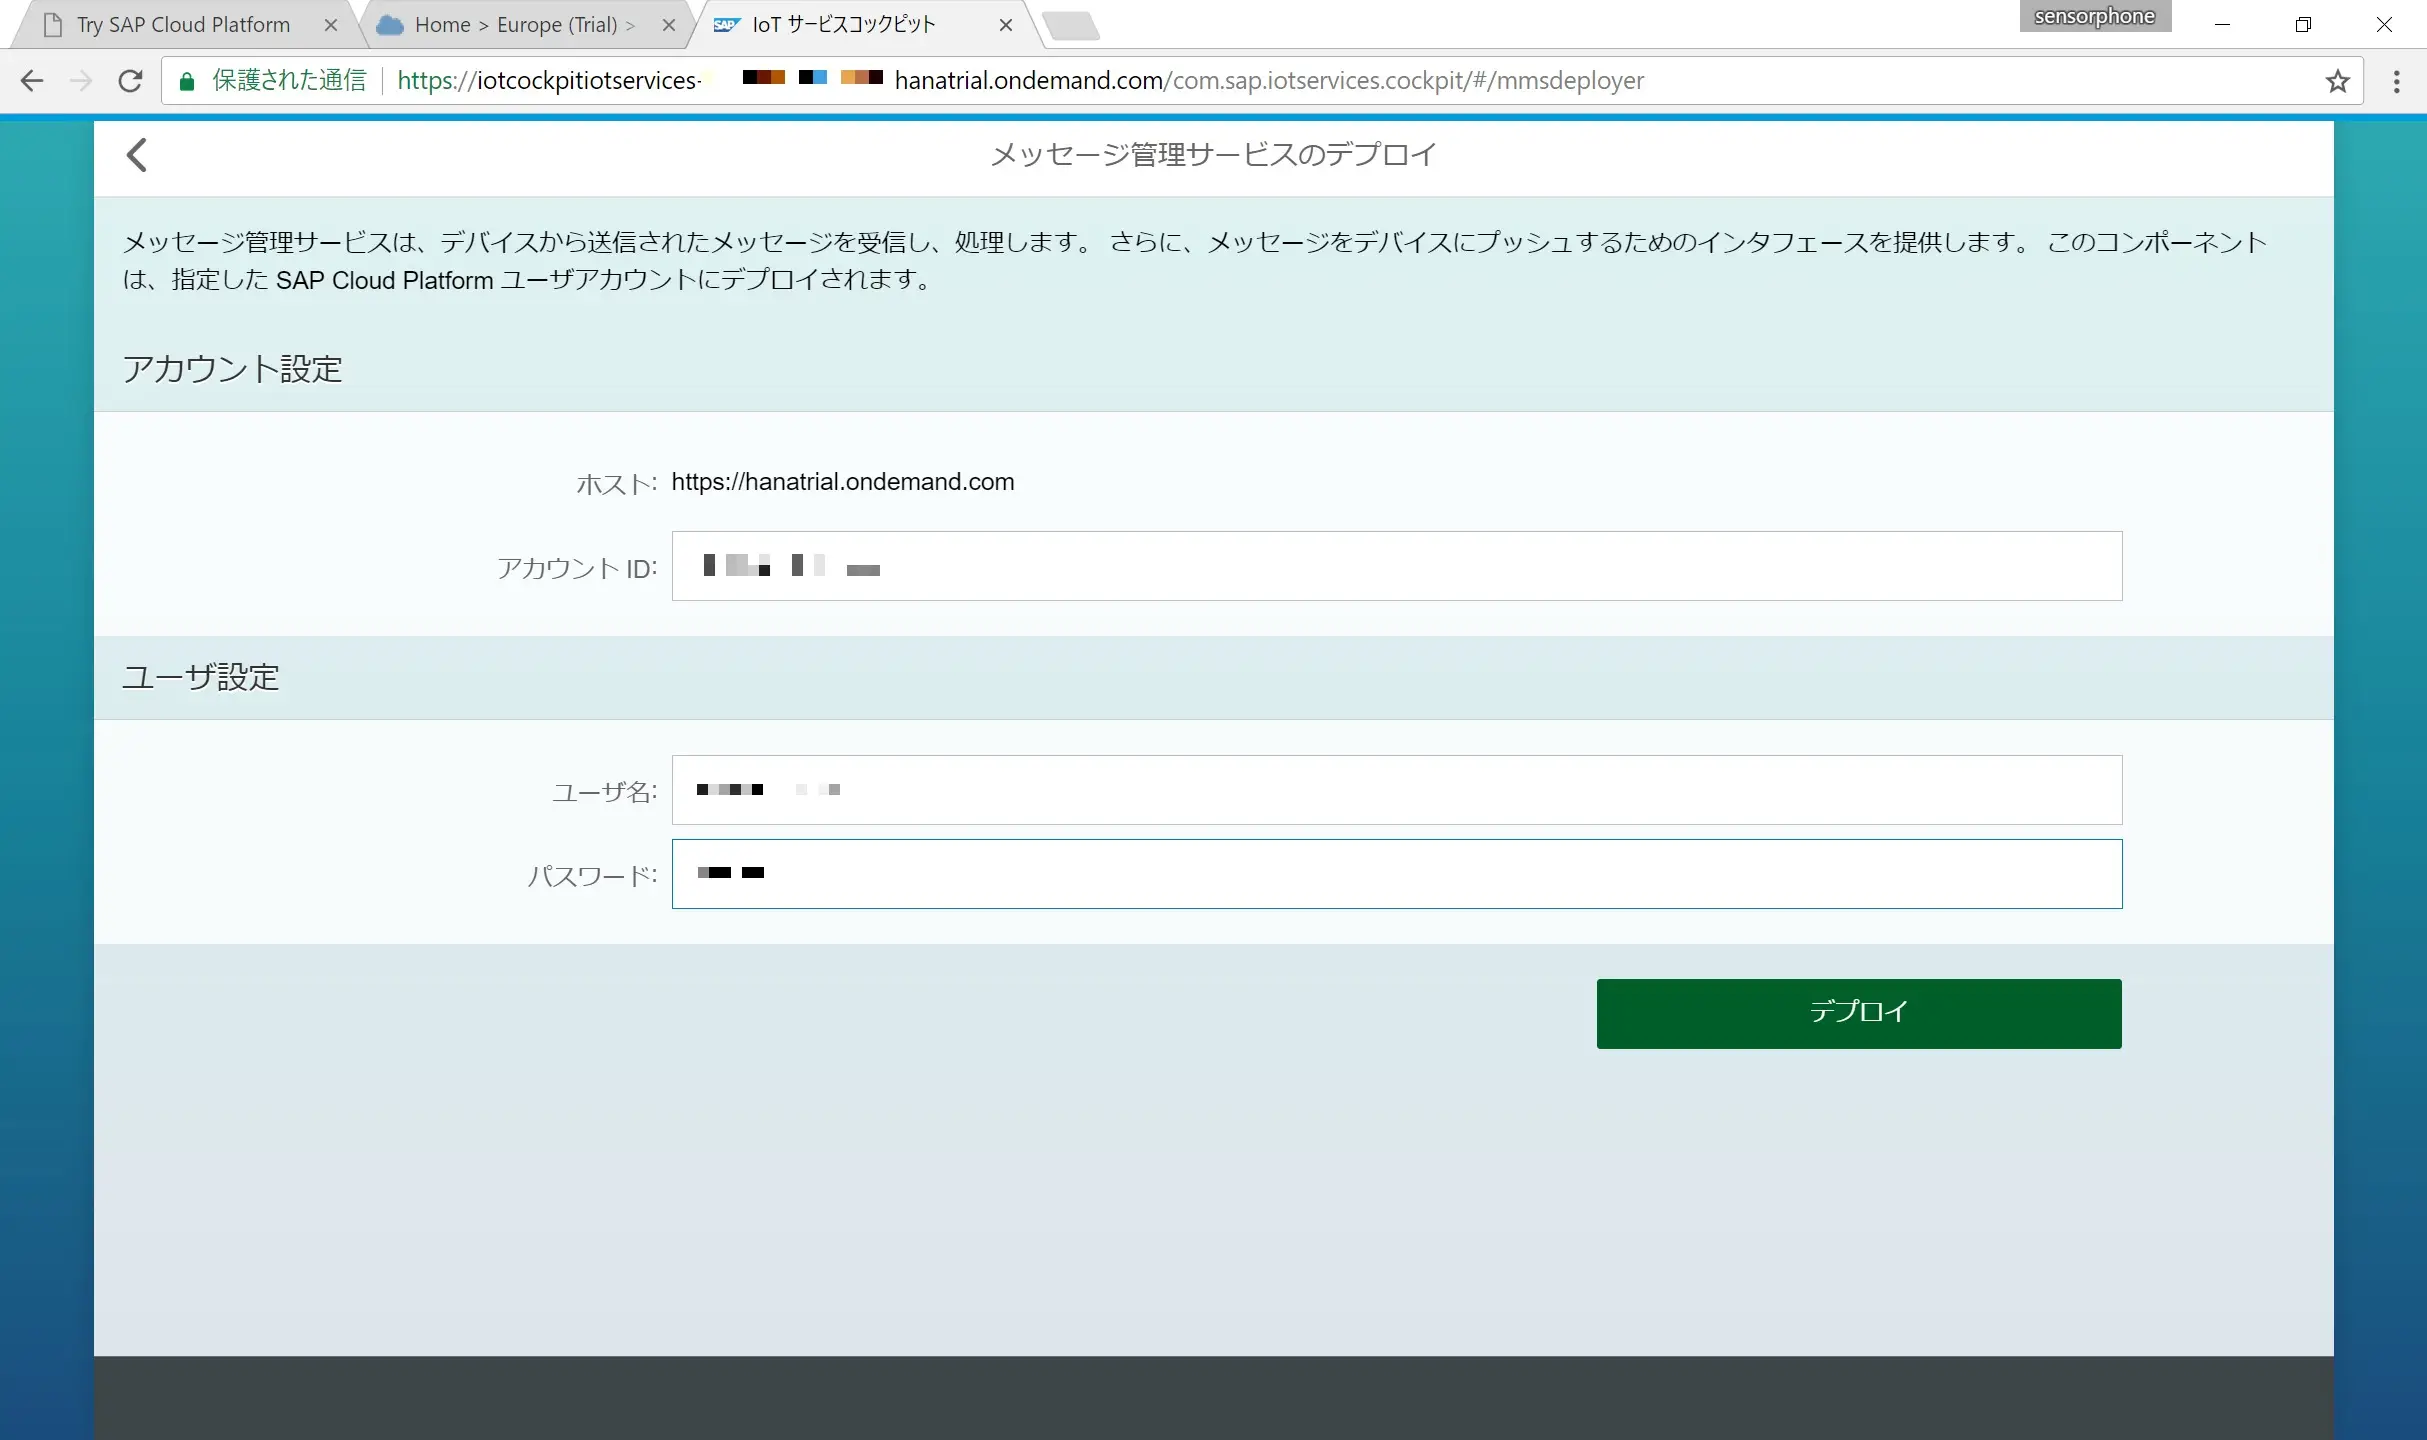Click the sensorphone profile label
This screenshot has width=2427, height=1440.
[x=2095, y=16]
